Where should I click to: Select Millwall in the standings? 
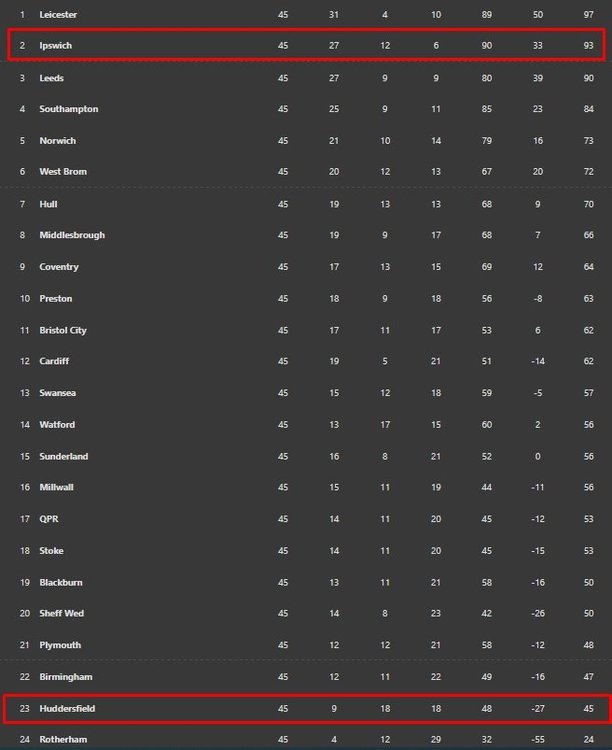coord(56,487)
